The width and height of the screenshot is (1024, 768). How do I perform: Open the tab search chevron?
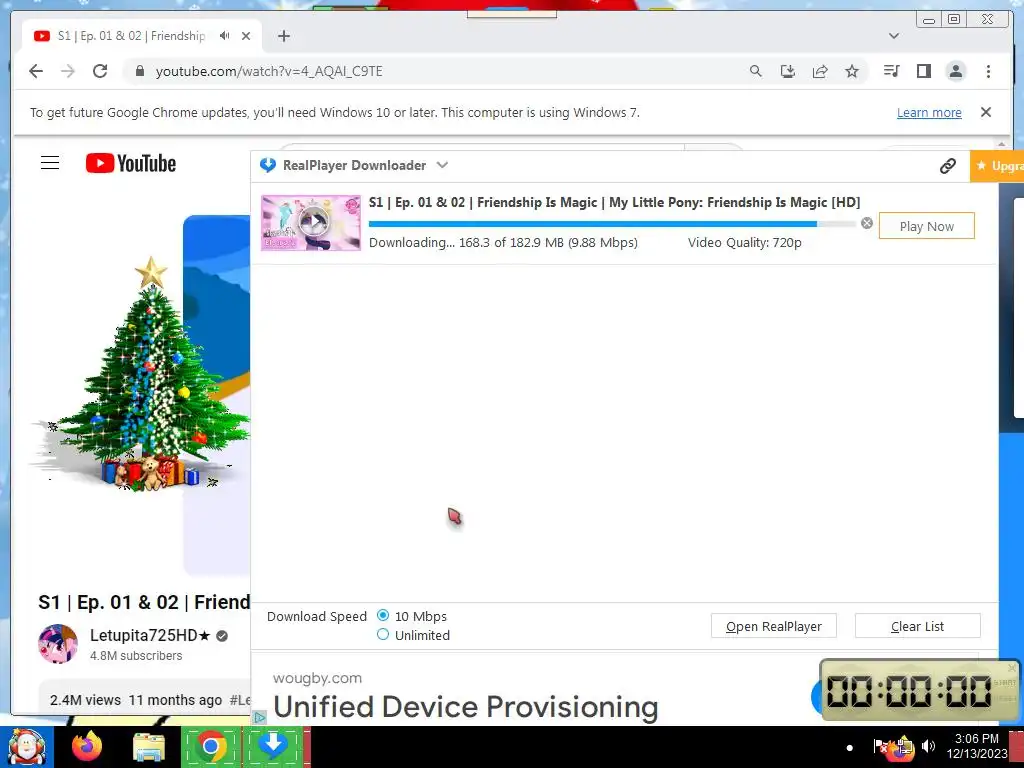893,36
